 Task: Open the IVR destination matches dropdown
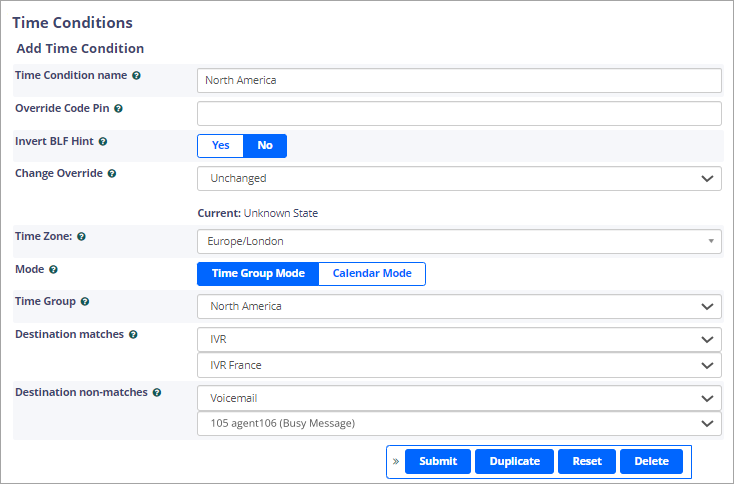click(x=459, y=339)
